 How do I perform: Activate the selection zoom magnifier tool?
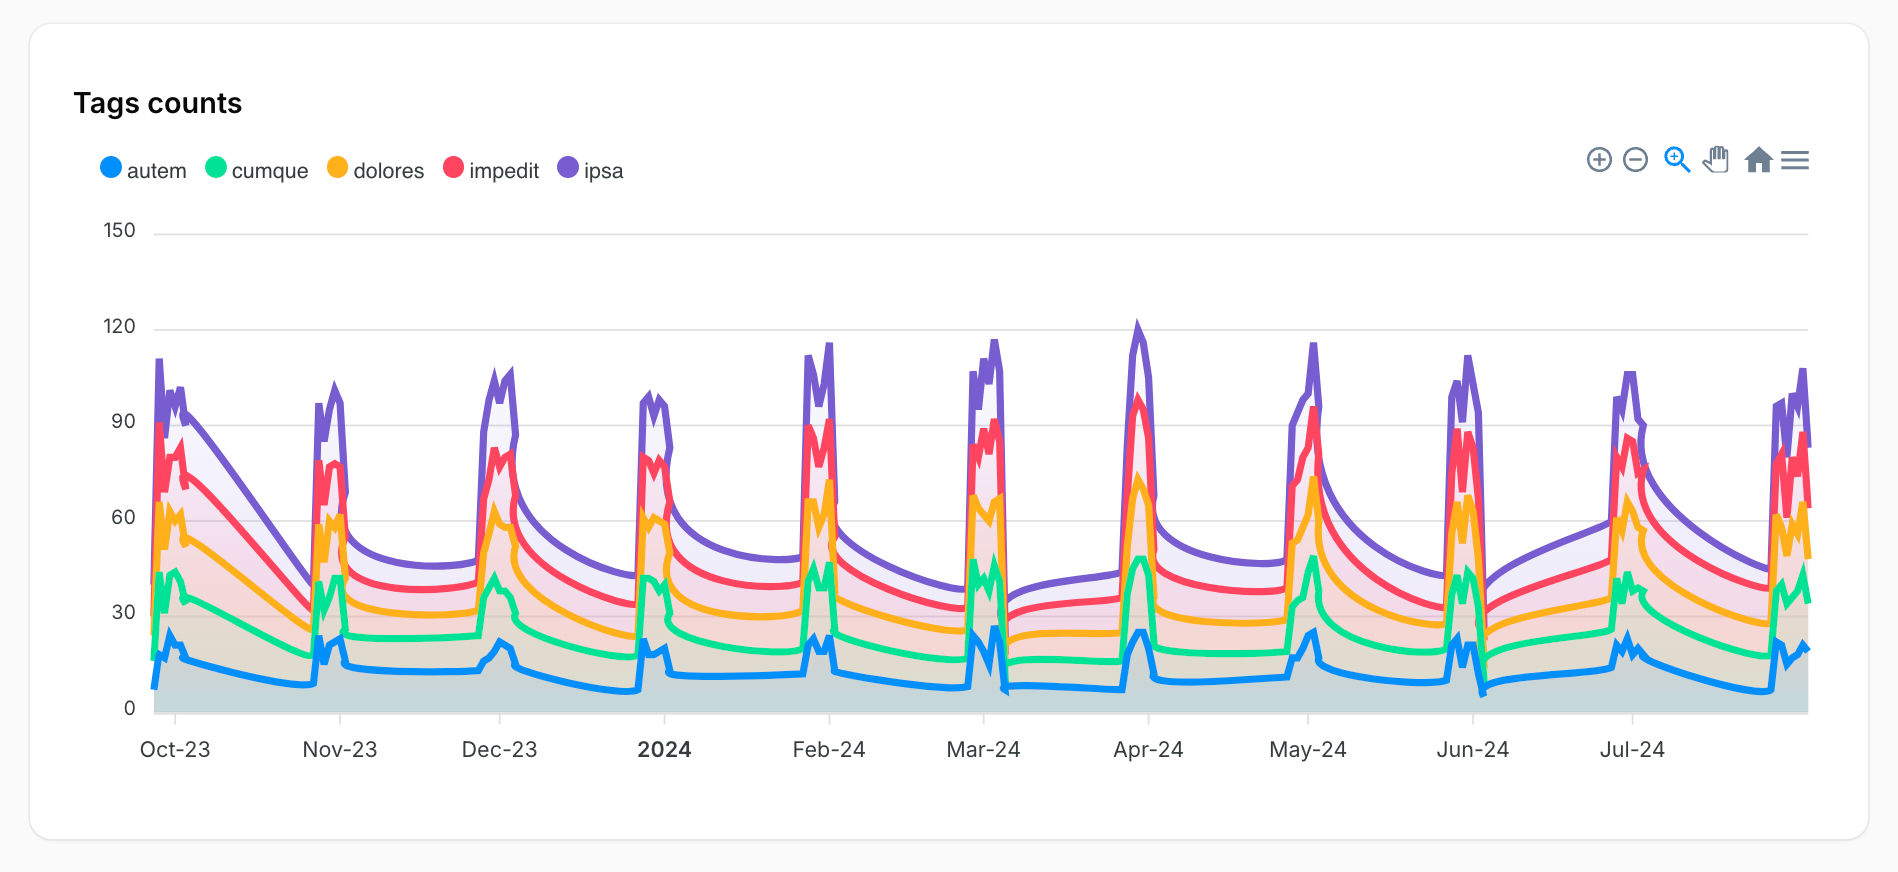pyautogui.click(x=1677, y=160)
